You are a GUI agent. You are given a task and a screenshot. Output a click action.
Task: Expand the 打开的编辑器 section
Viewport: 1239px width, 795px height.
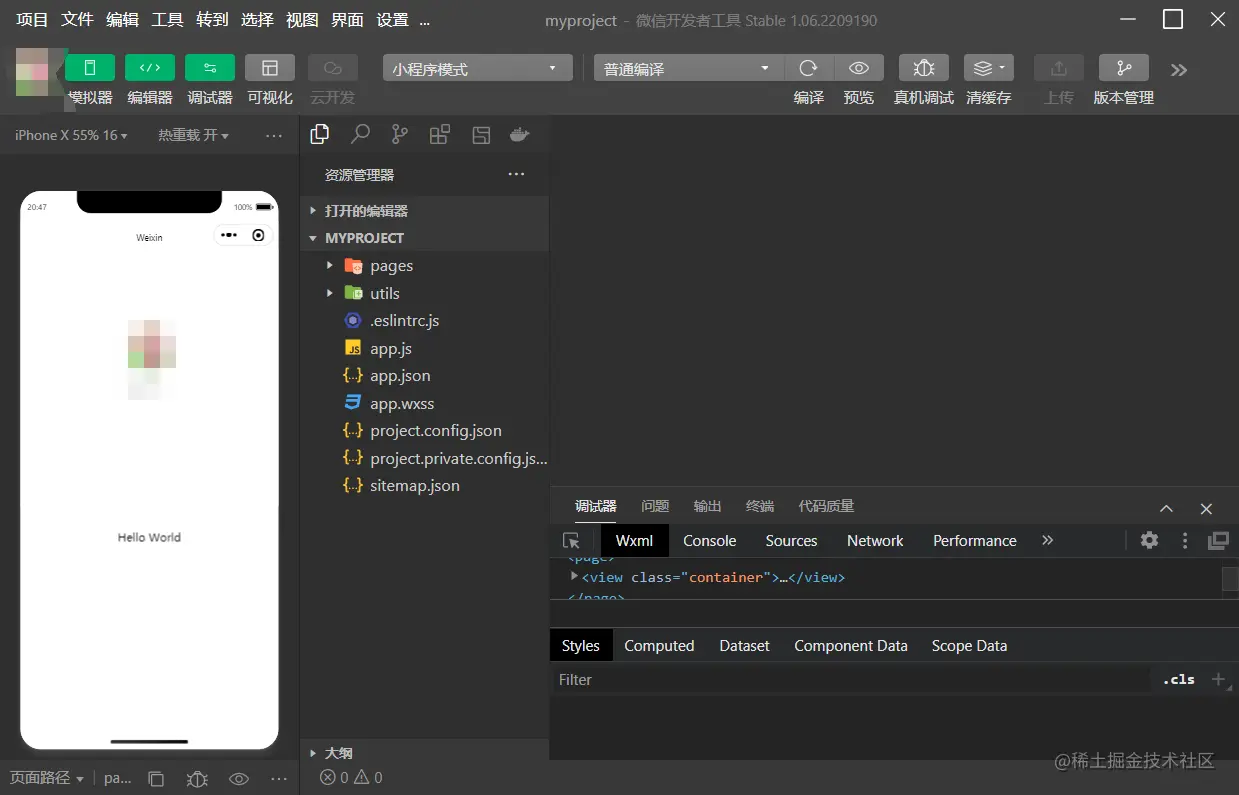point(425,211)
